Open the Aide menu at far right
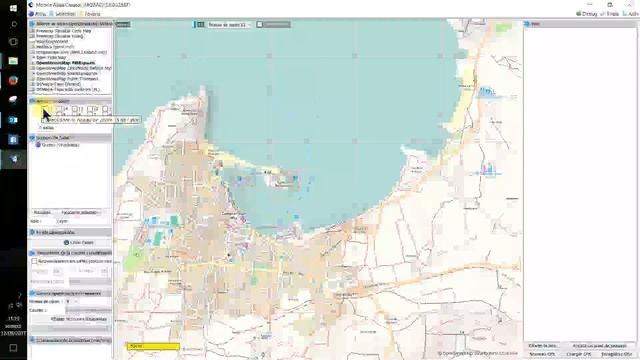This screenshot has width=640, height=360. tap(631, 14)
